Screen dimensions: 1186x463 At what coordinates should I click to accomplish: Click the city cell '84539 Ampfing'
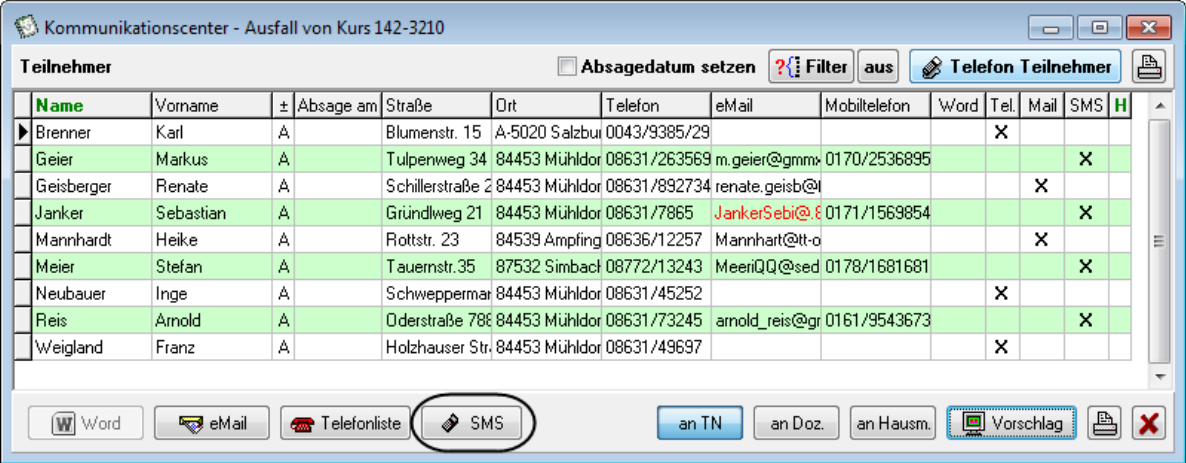pyautogui.click(x=547, y=240)
